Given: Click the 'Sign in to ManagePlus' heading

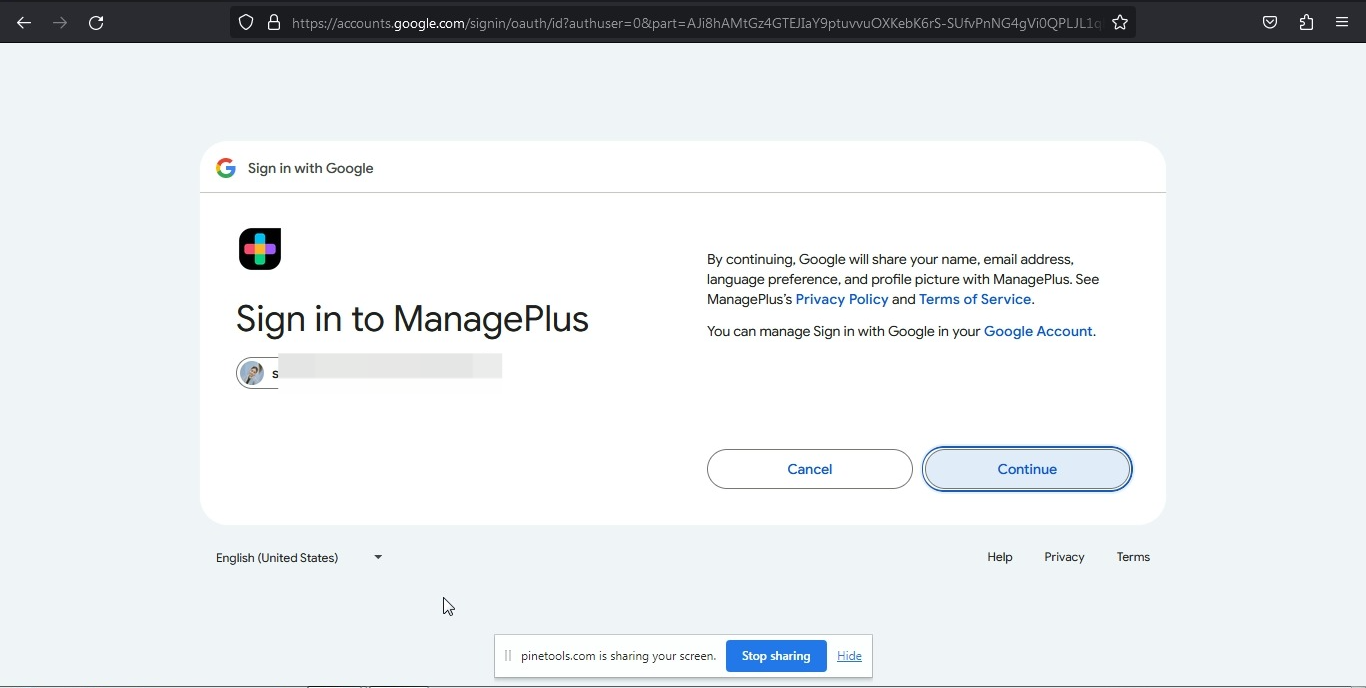Looking at the screenshot, I should (412, 319).
